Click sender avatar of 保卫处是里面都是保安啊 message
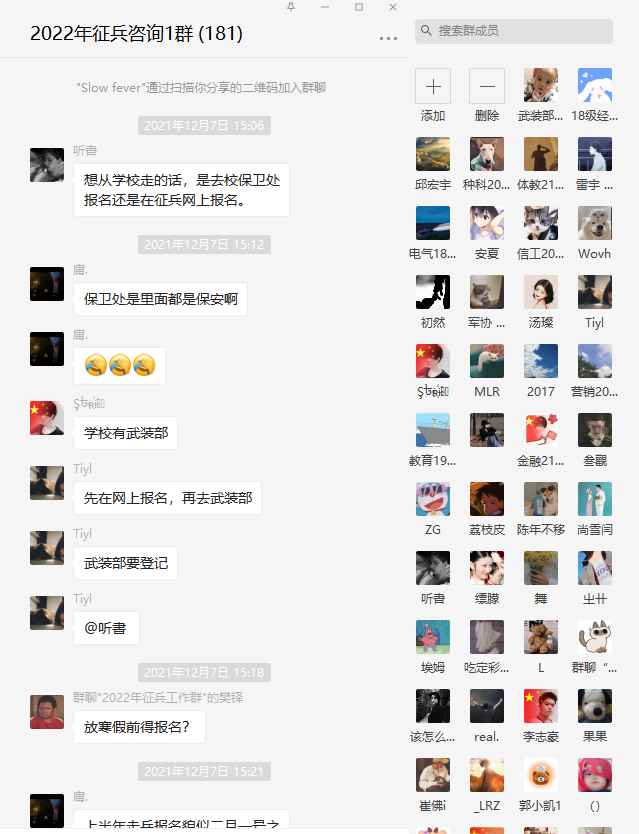 coord(47,284)
